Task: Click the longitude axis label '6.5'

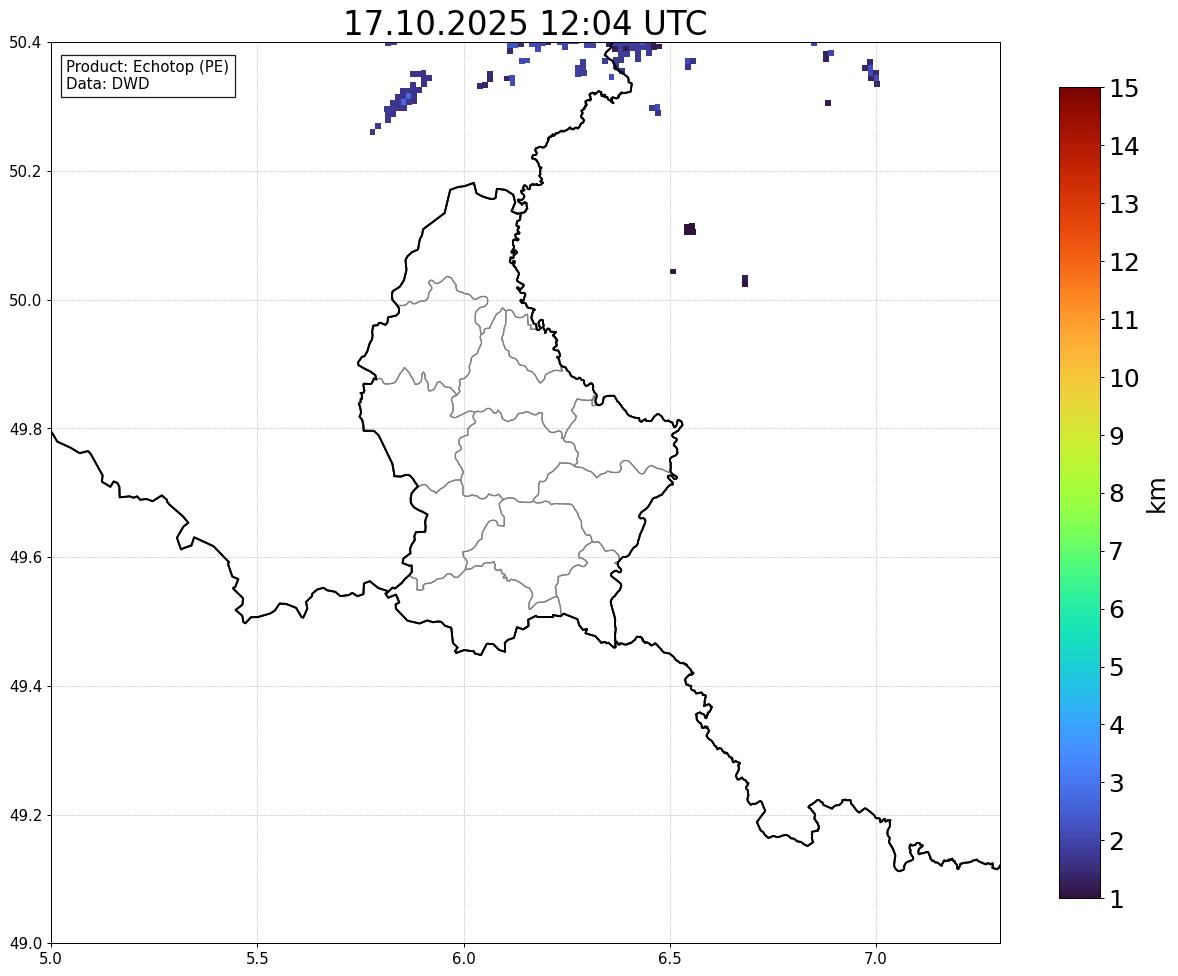Action: 670,959
